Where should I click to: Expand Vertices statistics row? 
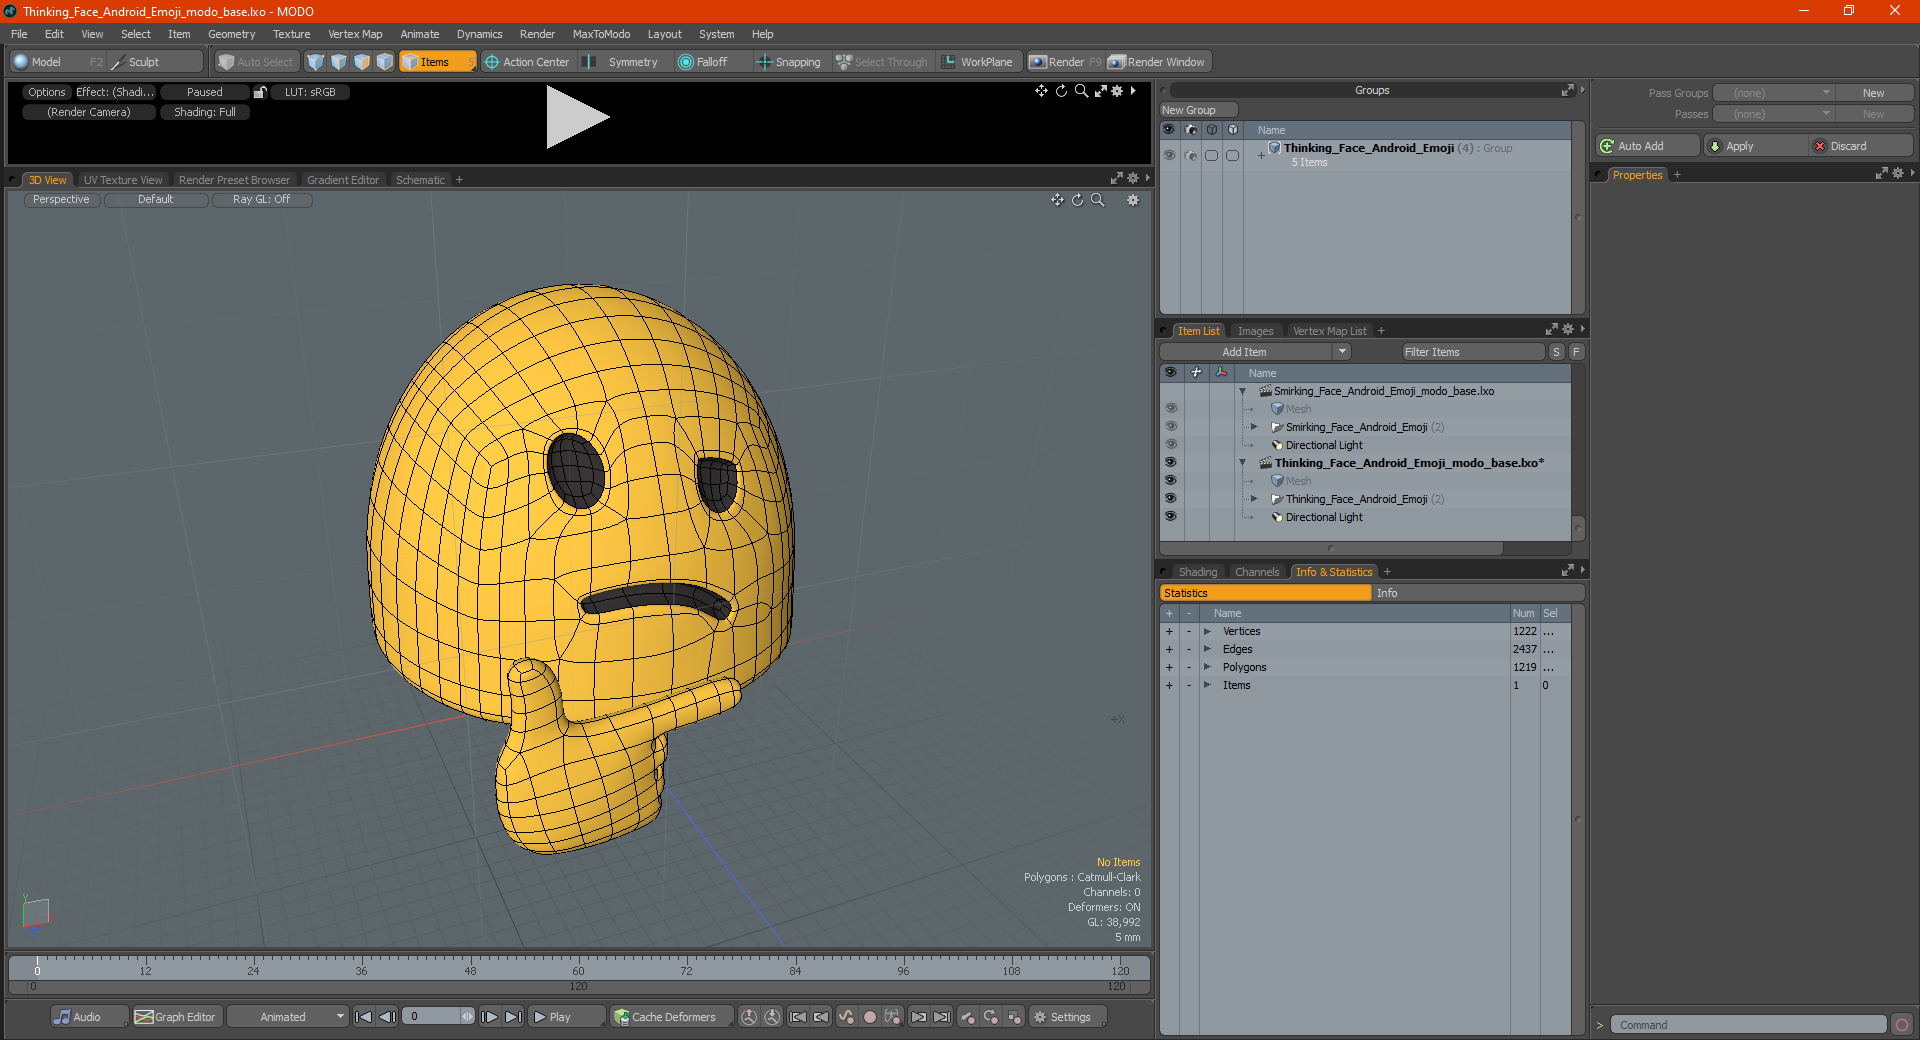coord(1208,631)
